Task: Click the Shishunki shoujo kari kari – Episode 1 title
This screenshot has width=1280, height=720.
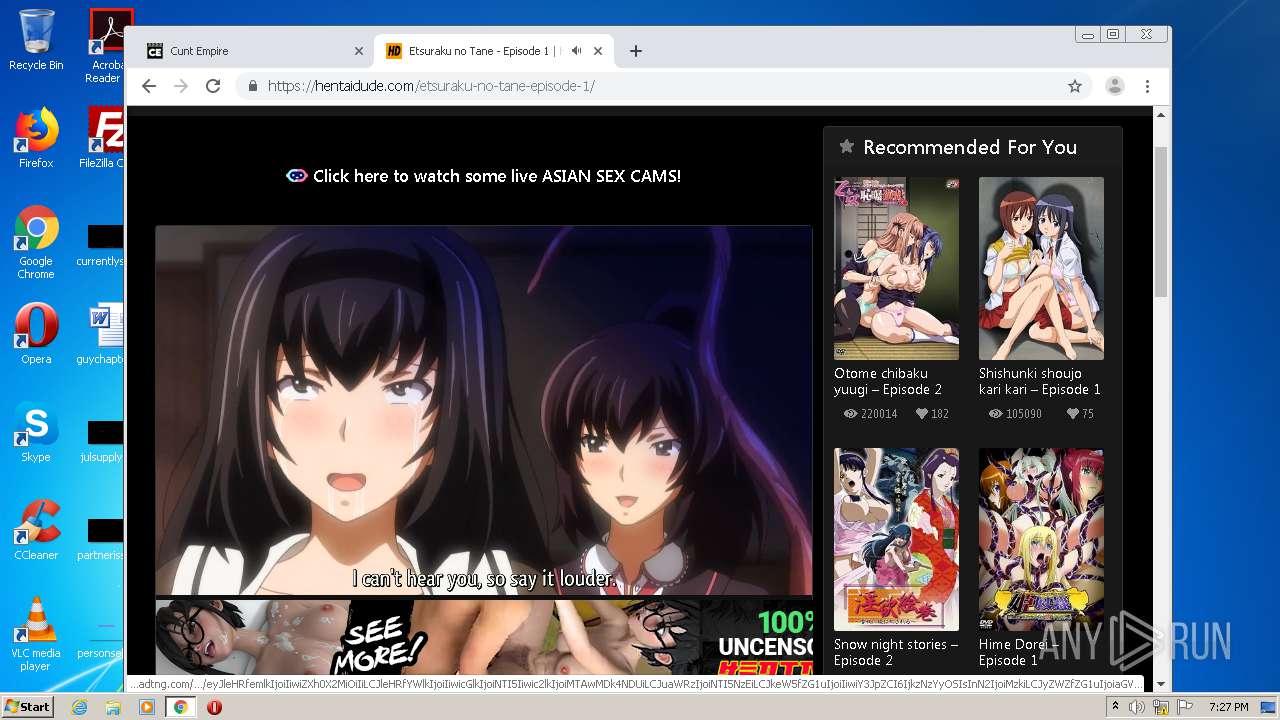Action: coord(1040,381)
